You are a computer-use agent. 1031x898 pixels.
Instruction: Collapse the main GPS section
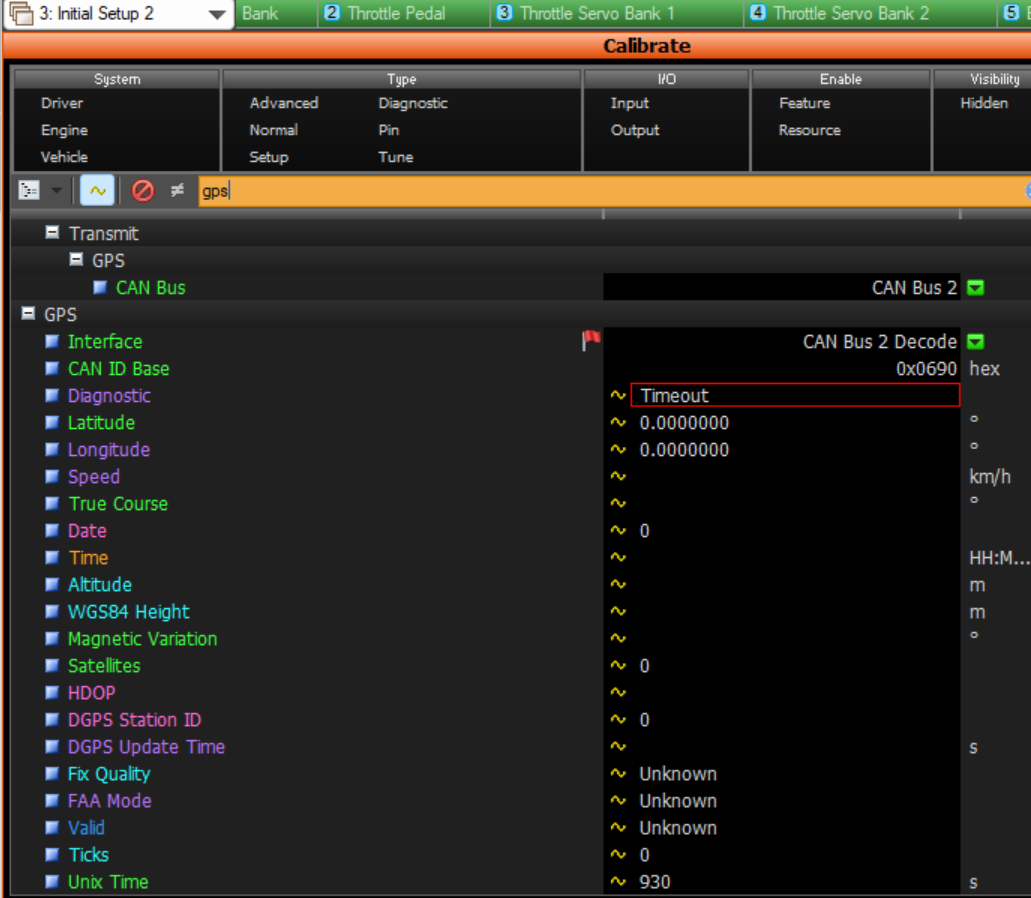26,313
